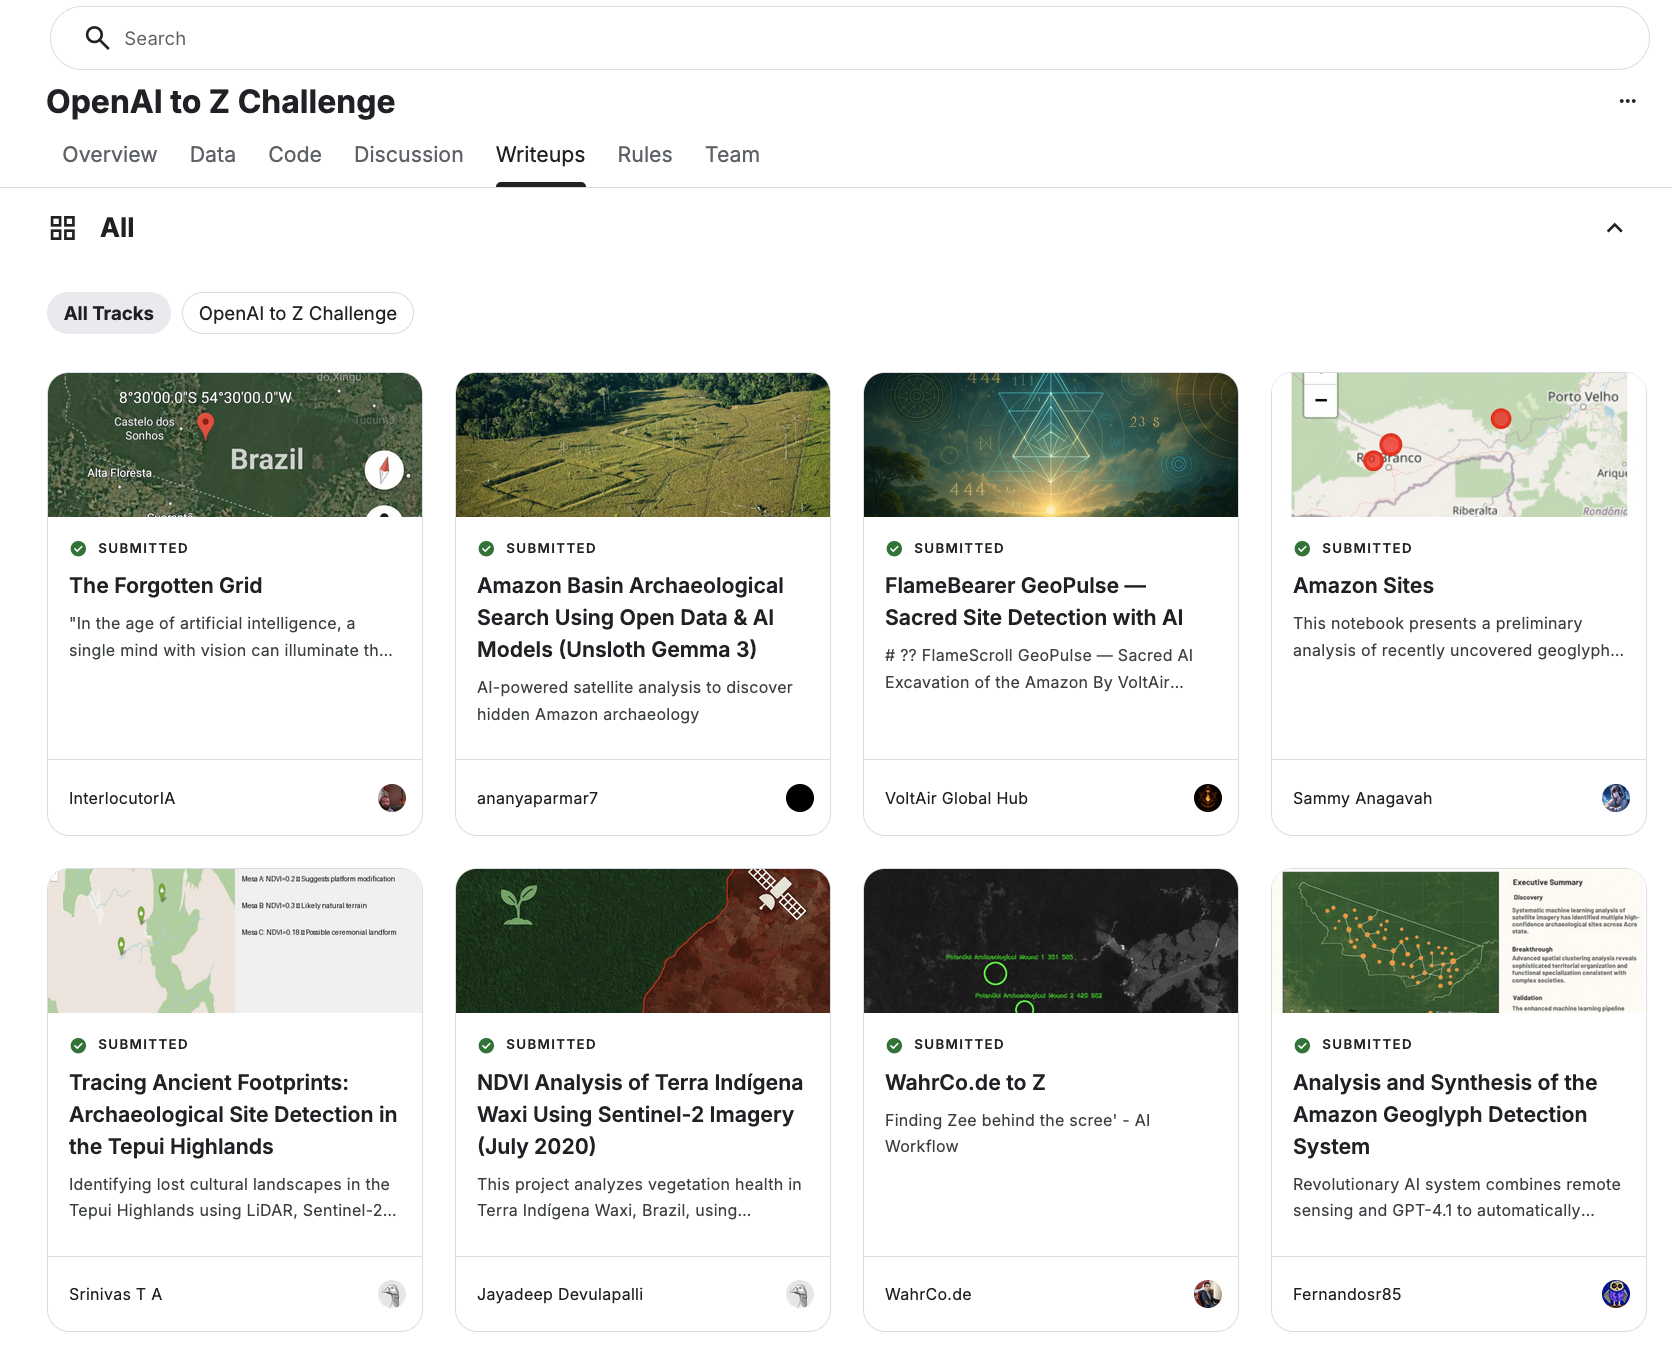1672x1346 pixels.
Task: Open the Rules tab
Action: 645,155
